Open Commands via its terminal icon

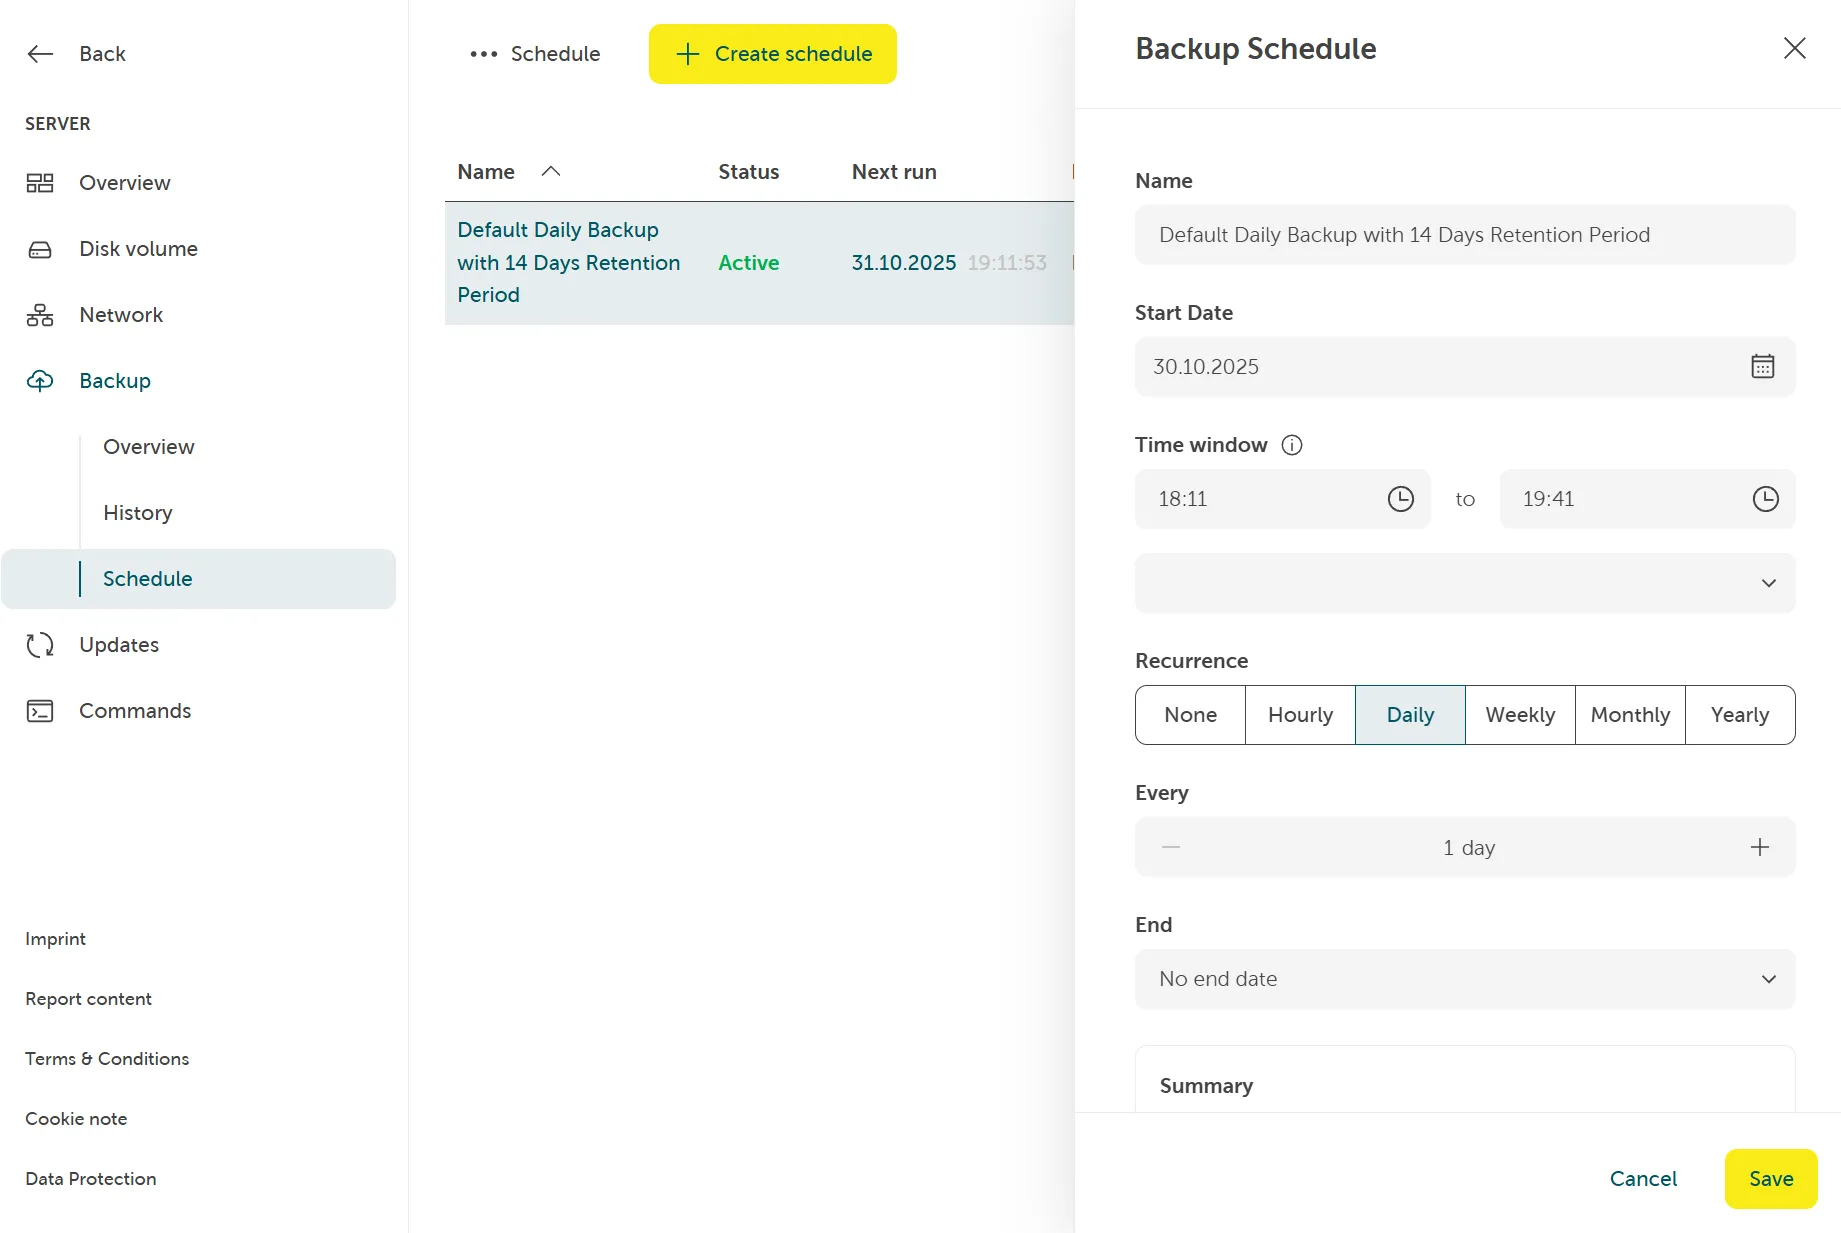(x=39, y=711)
